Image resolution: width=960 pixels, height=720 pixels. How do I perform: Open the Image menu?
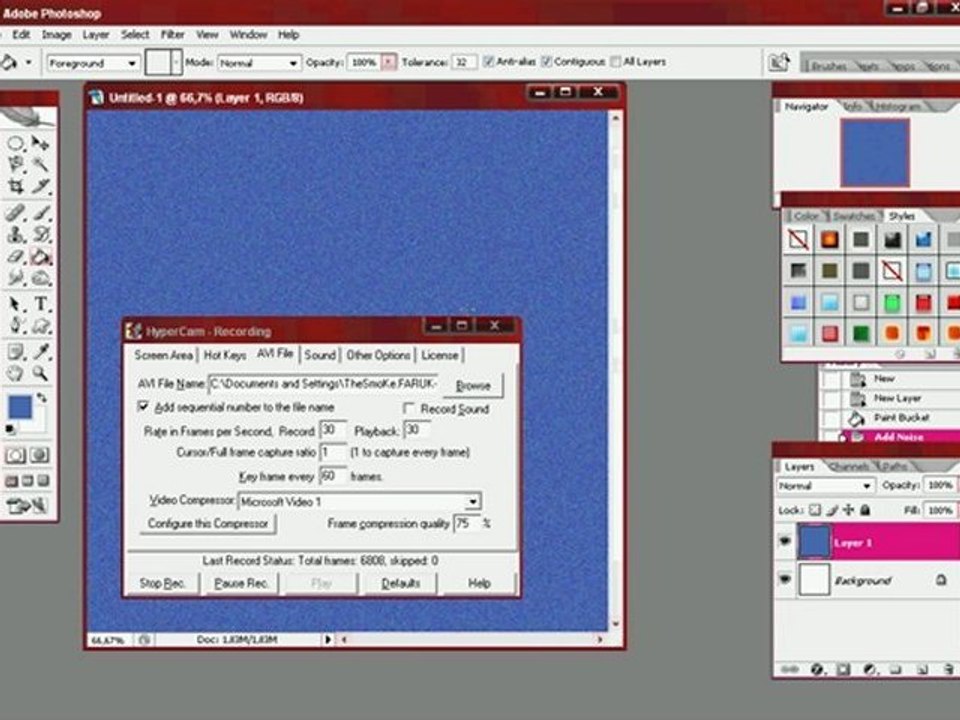pos(56,34)
